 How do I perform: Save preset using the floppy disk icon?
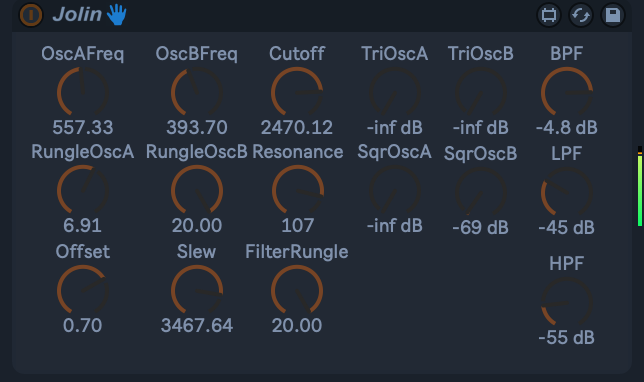pyautogui.click(x=613, y=16)
